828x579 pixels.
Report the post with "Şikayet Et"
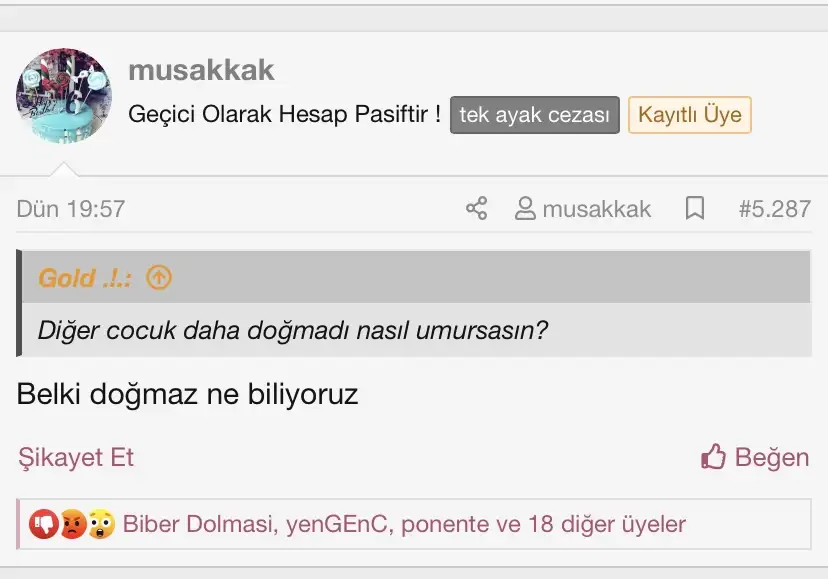(76, 458)
